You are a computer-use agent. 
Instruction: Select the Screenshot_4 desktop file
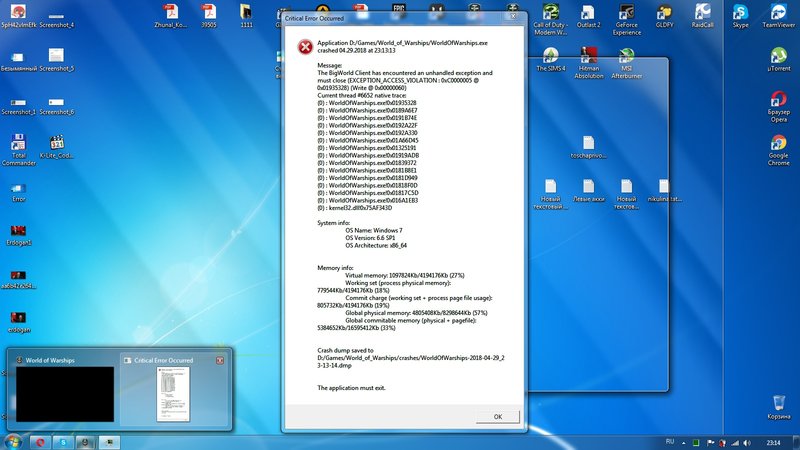(57, 19)
